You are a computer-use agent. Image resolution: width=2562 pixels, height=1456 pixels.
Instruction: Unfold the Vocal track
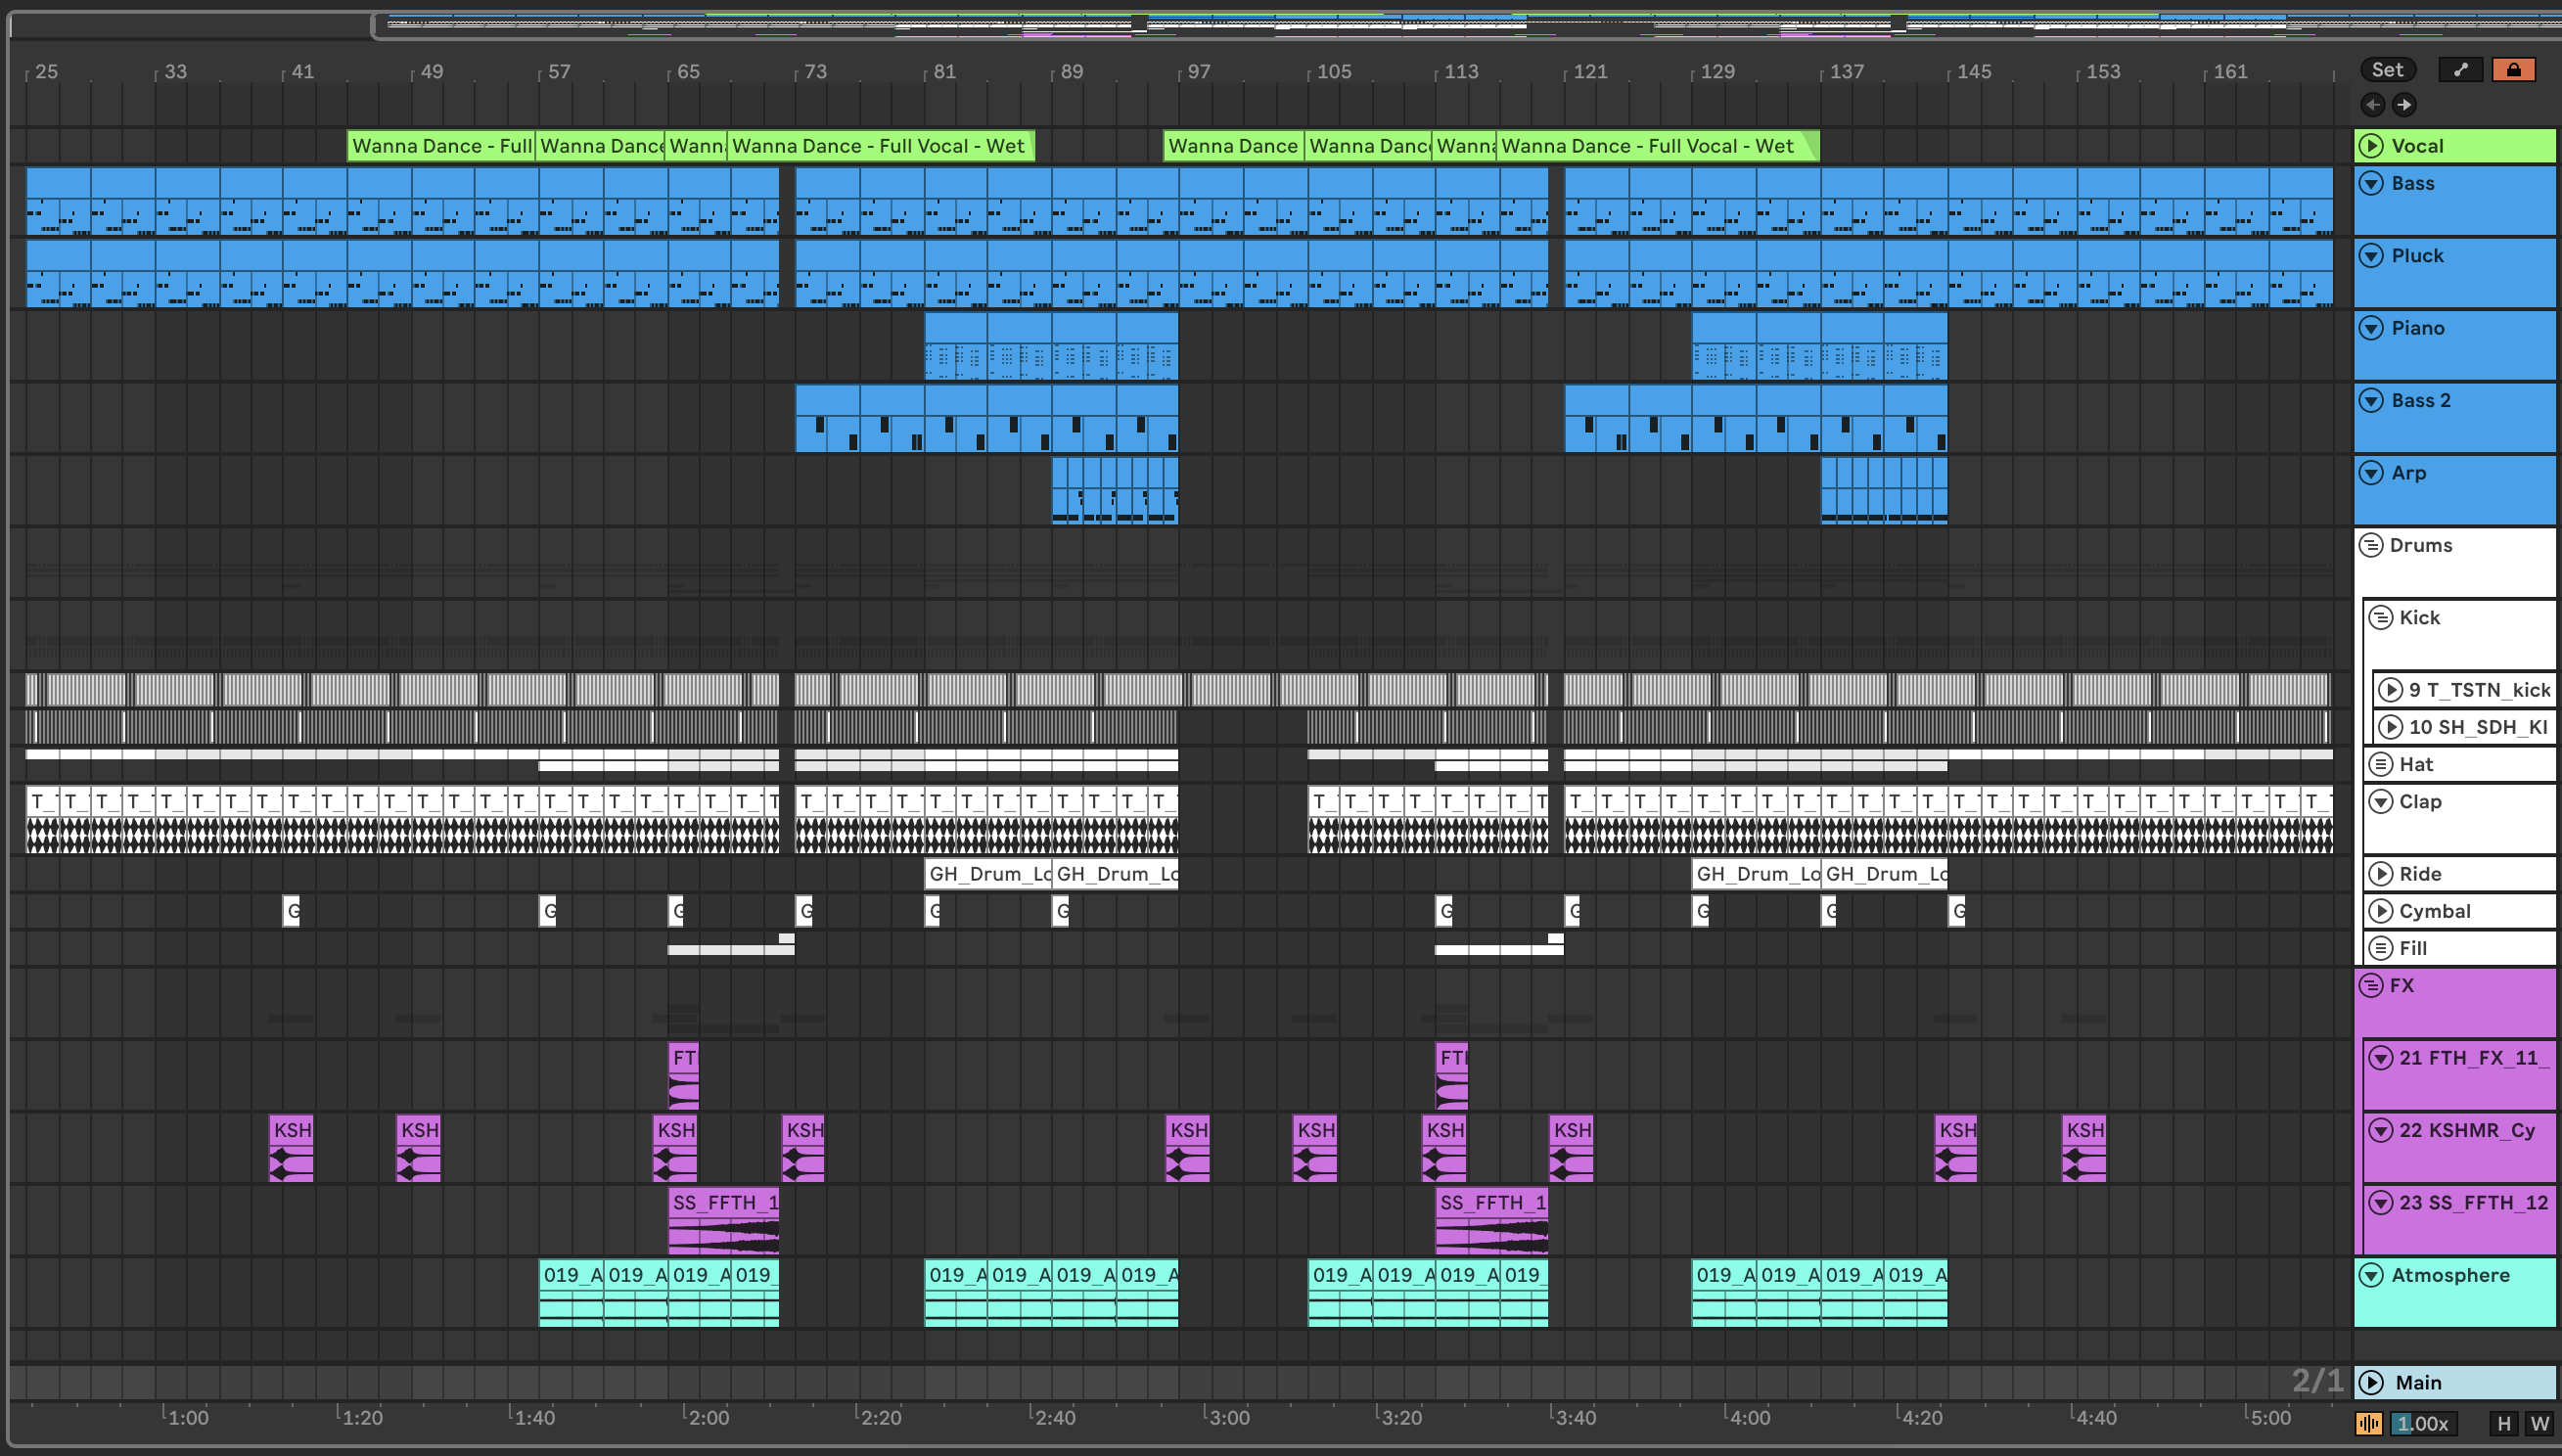[x=2371, y=146]
